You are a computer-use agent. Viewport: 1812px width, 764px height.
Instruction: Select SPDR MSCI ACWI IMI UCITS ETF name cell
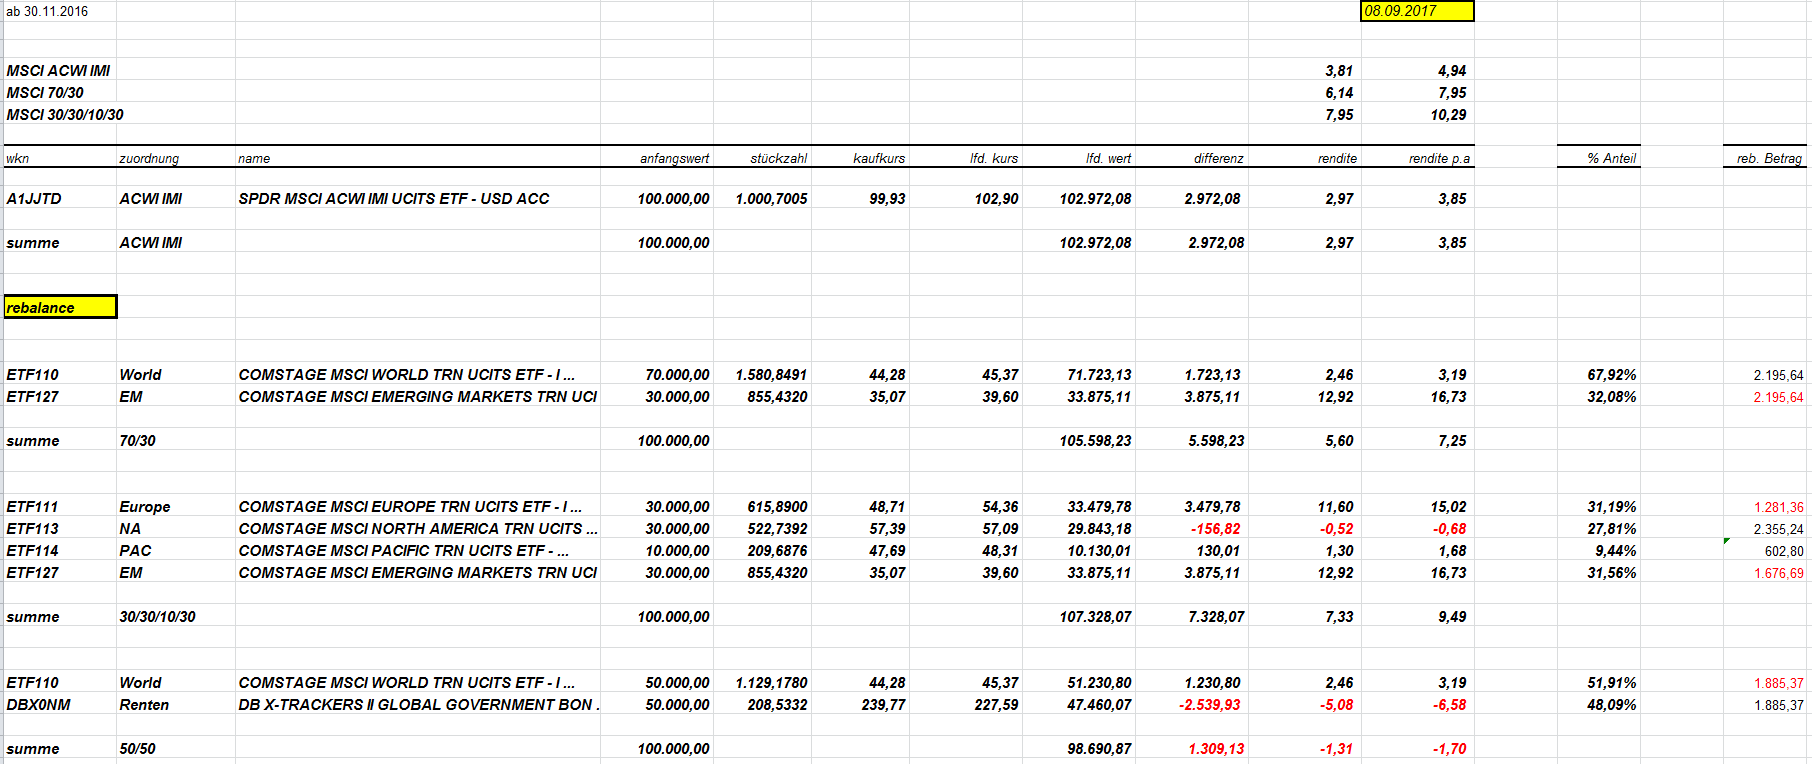[417, 199]
